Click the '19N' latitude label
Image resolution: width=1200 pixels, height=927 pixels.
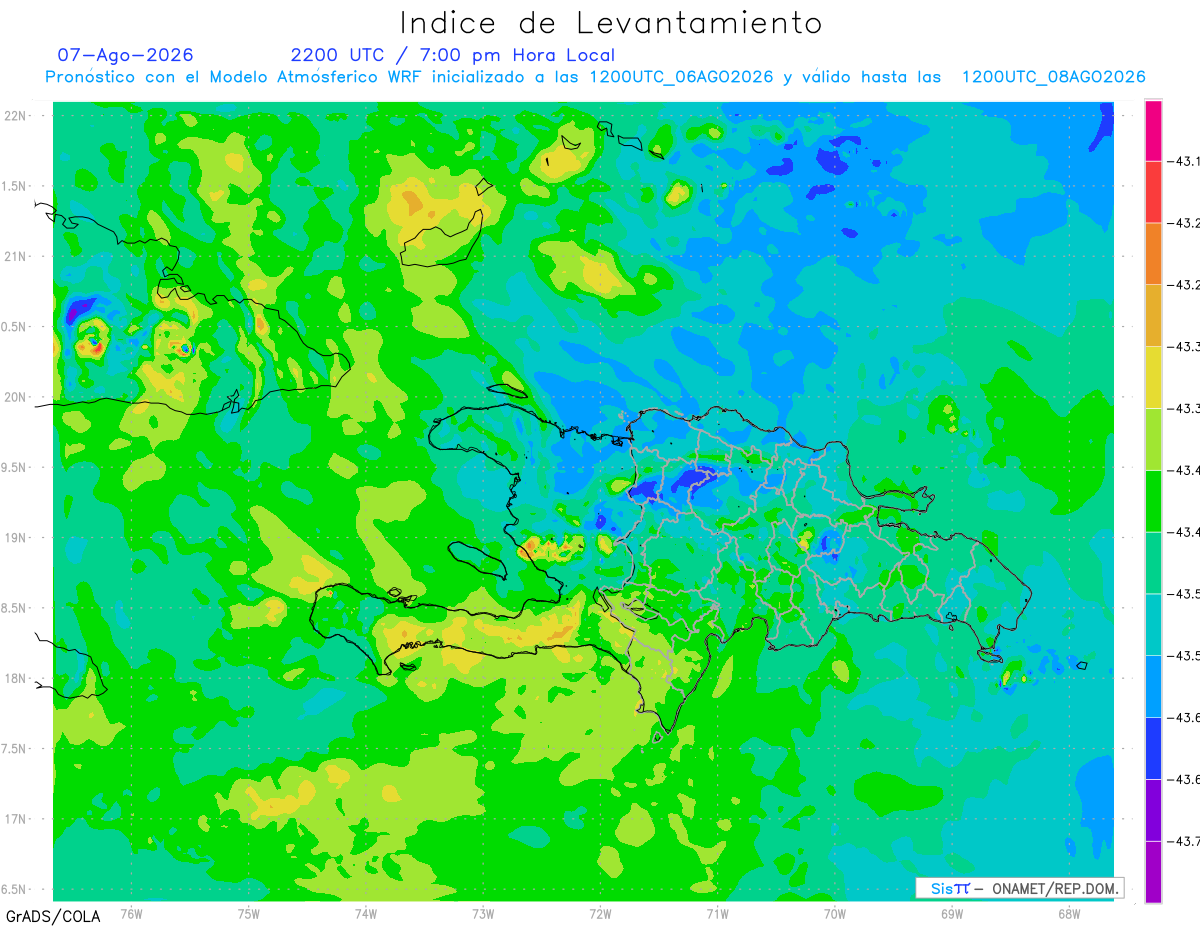click(16, 538)
